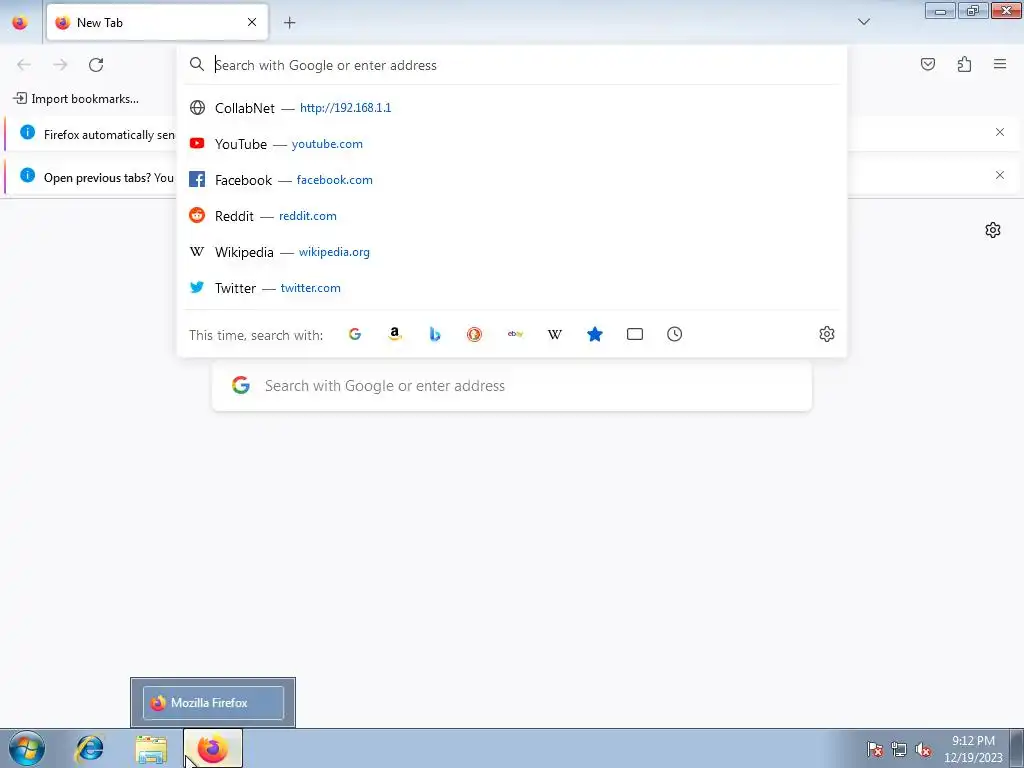Select the YouTube suggestion
Image resolution: width=1024 pixels, height=768 pixels.
511,144
